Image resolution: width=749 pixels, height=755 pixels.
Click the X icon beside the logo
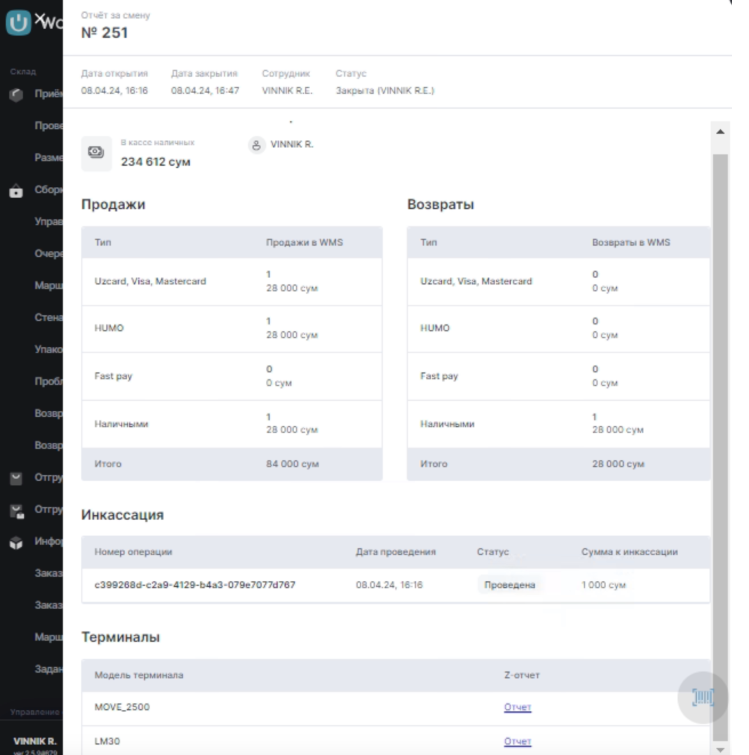pyautogui.click(x=40, y=18)
